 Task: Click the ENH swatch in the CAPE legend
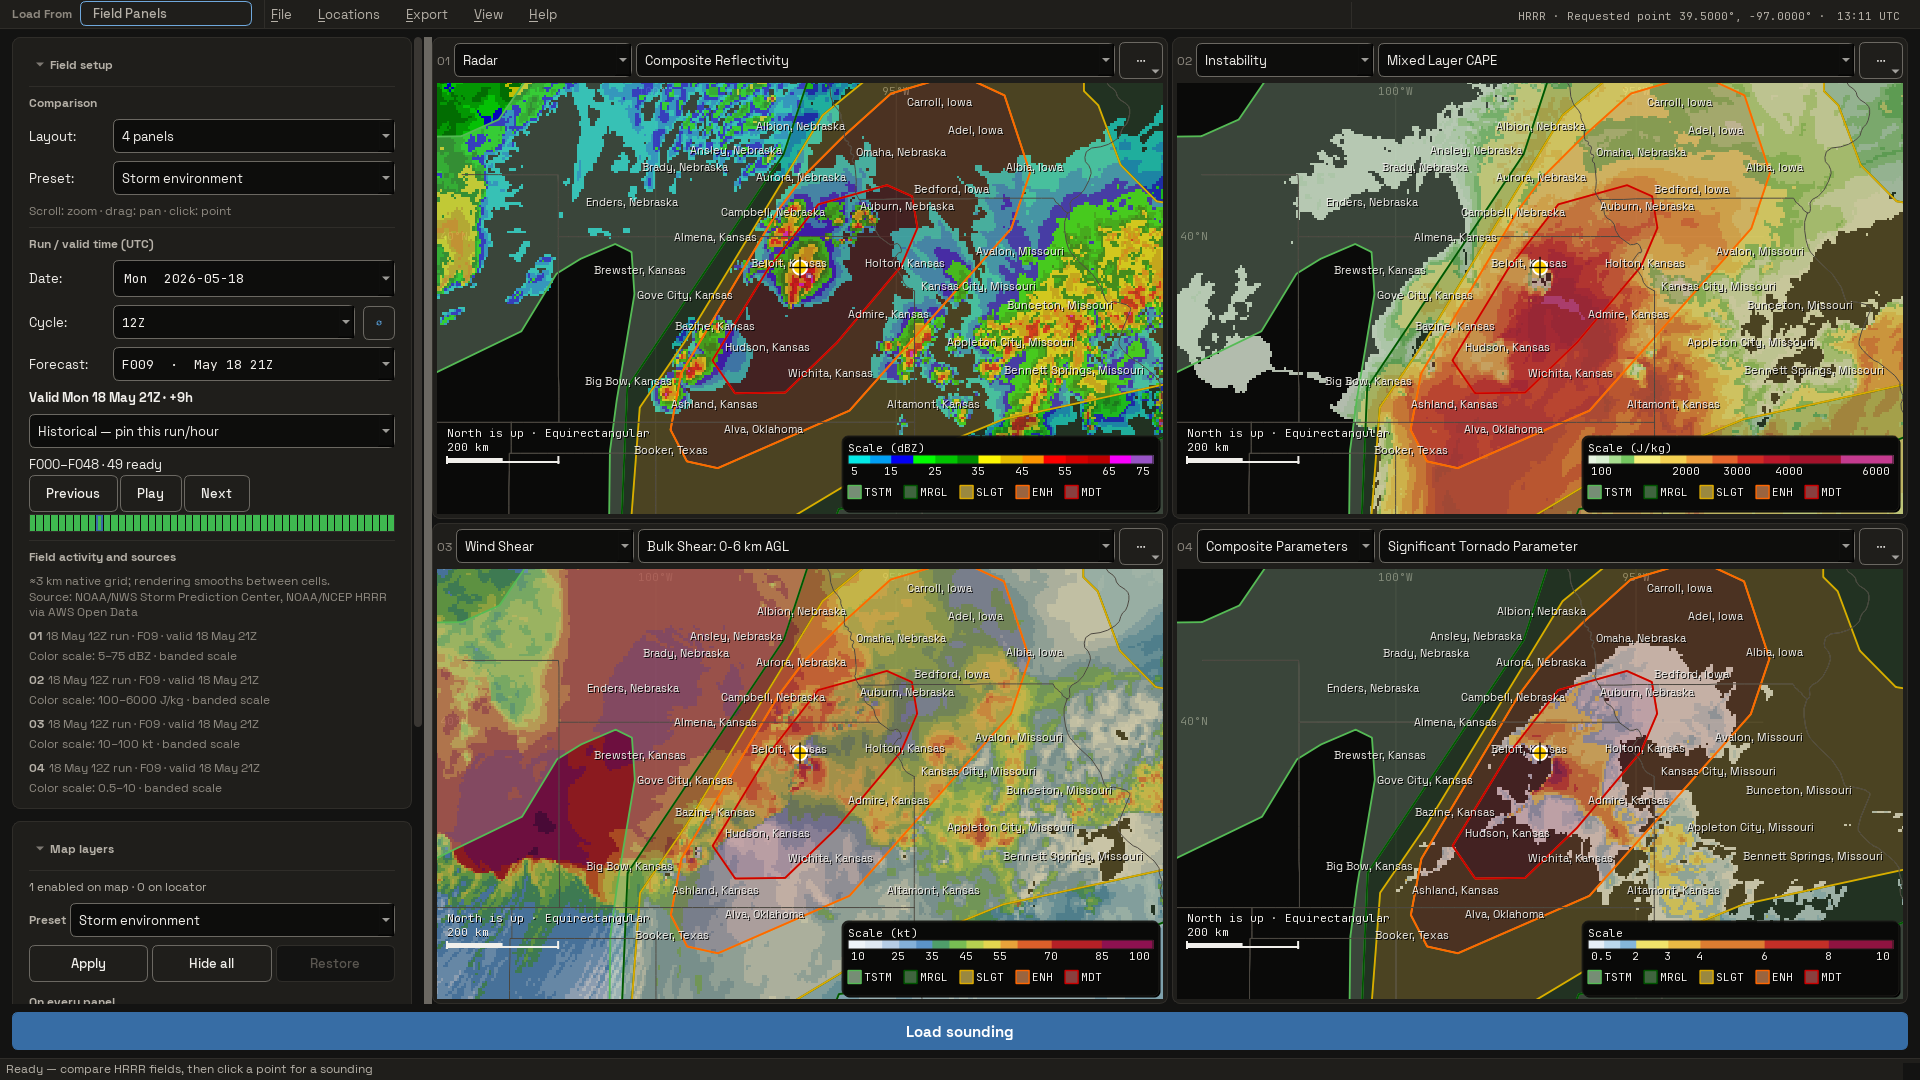click(x=1762, y=493)
